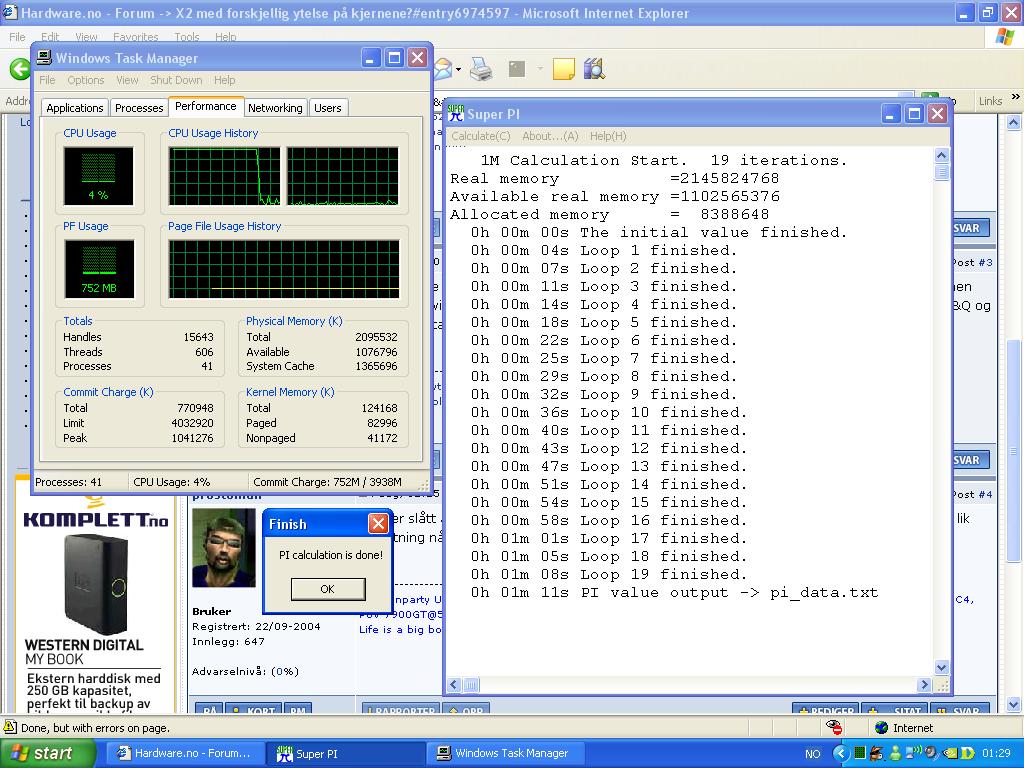Click the eMule tray icon
The width and height of the screenshot is (1024, 768).
tap(878, 753)
